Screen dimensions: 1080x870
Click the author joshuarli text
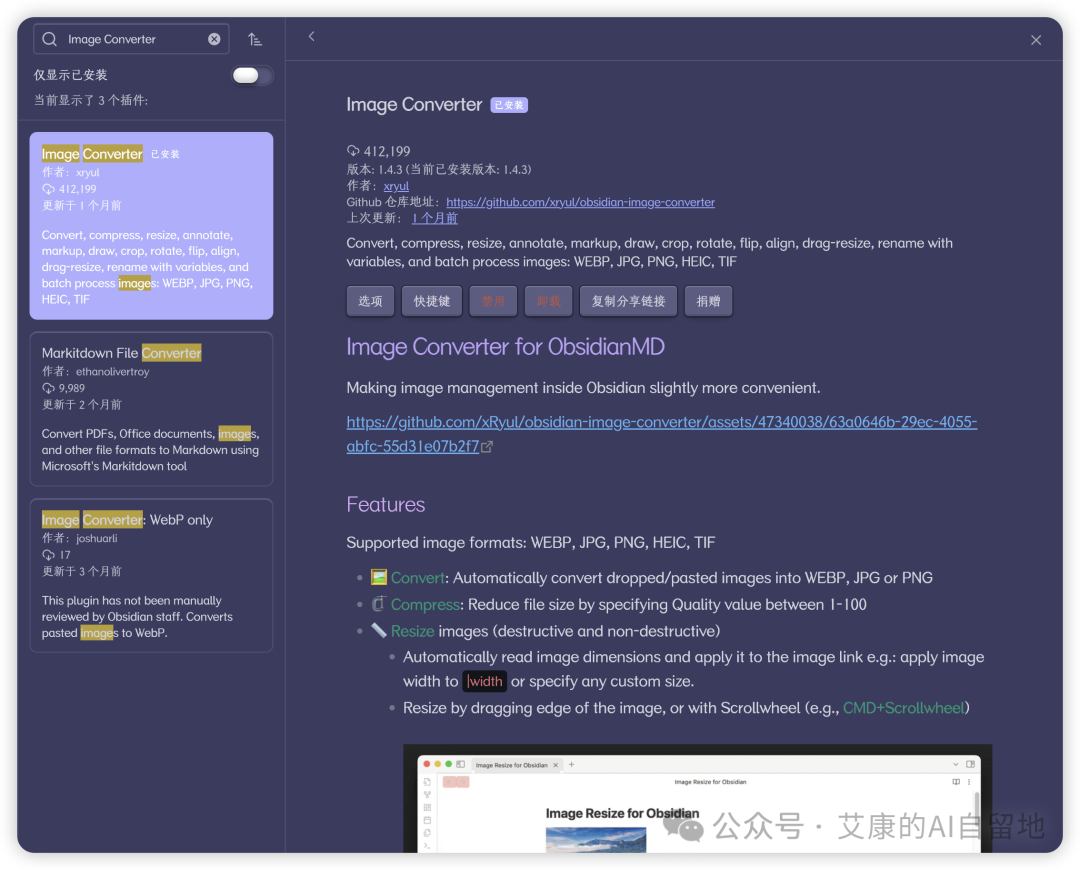(x=96, y=538)
